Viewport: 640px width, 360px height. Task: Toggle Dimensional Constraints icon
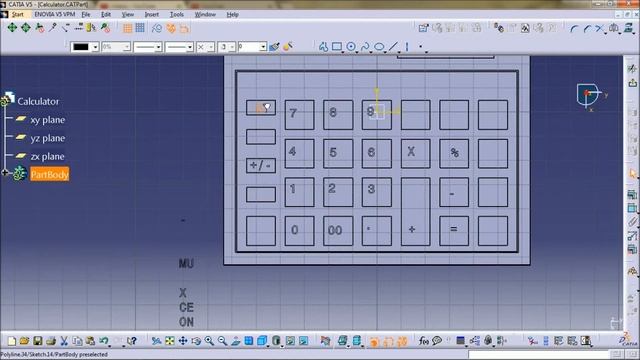pos(184,28)
